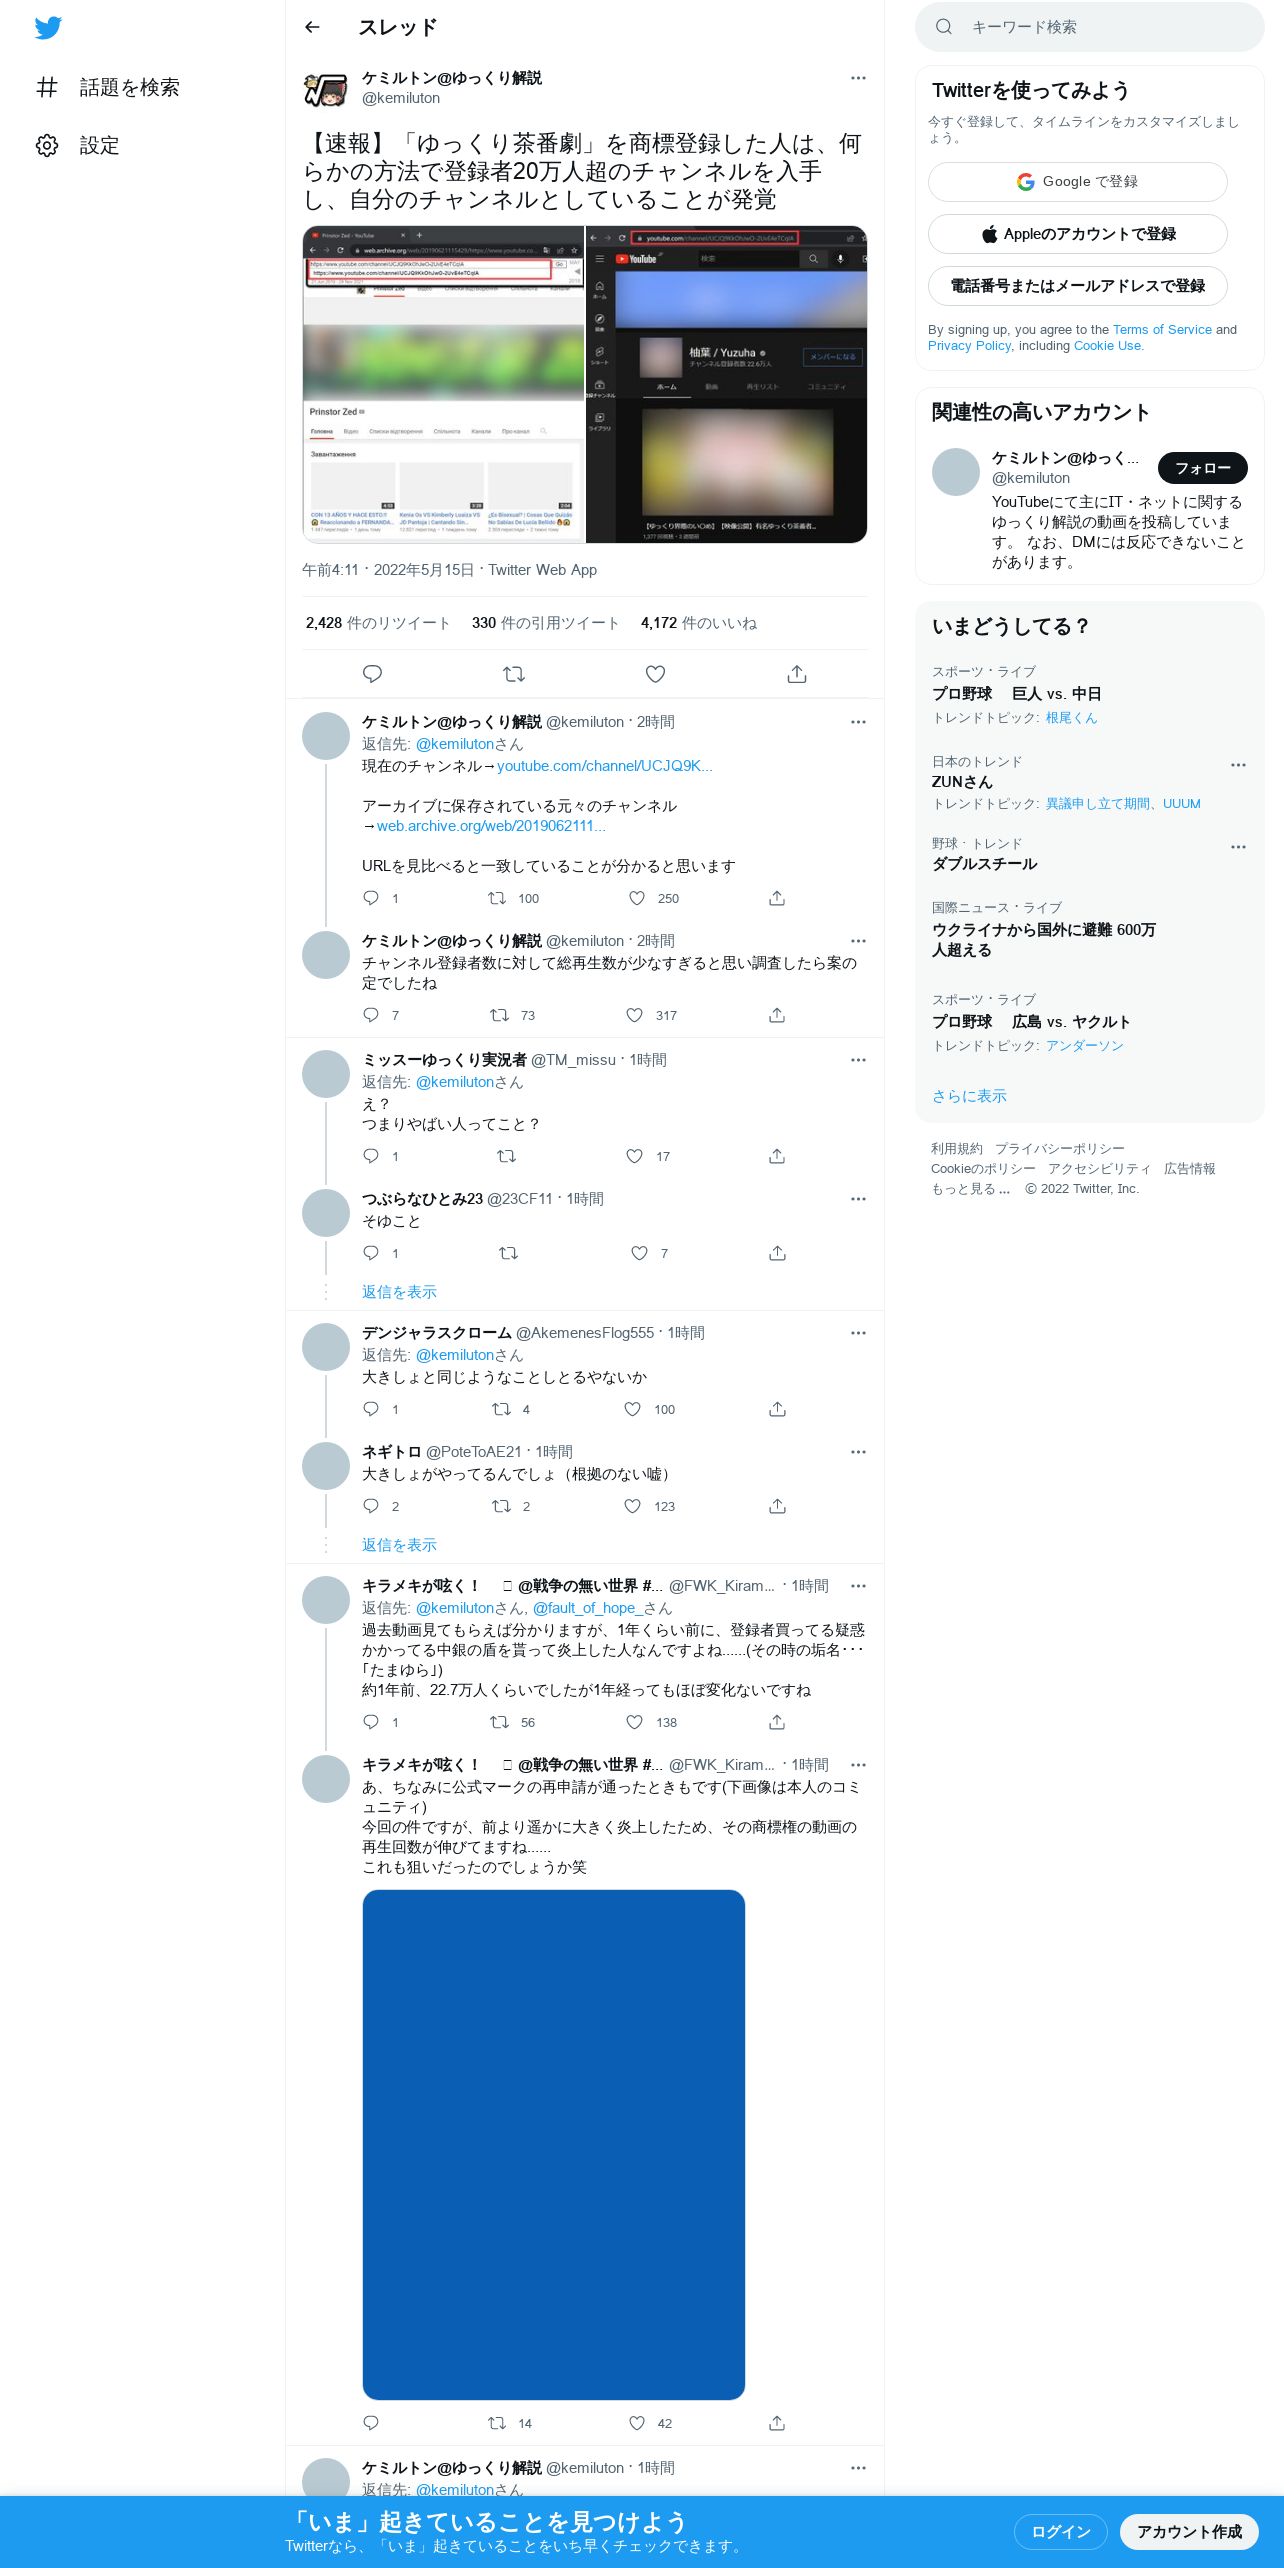Open the 330 件の引用ツイート list
This screenshot has width=1284, height=2568.
(545, 623)
